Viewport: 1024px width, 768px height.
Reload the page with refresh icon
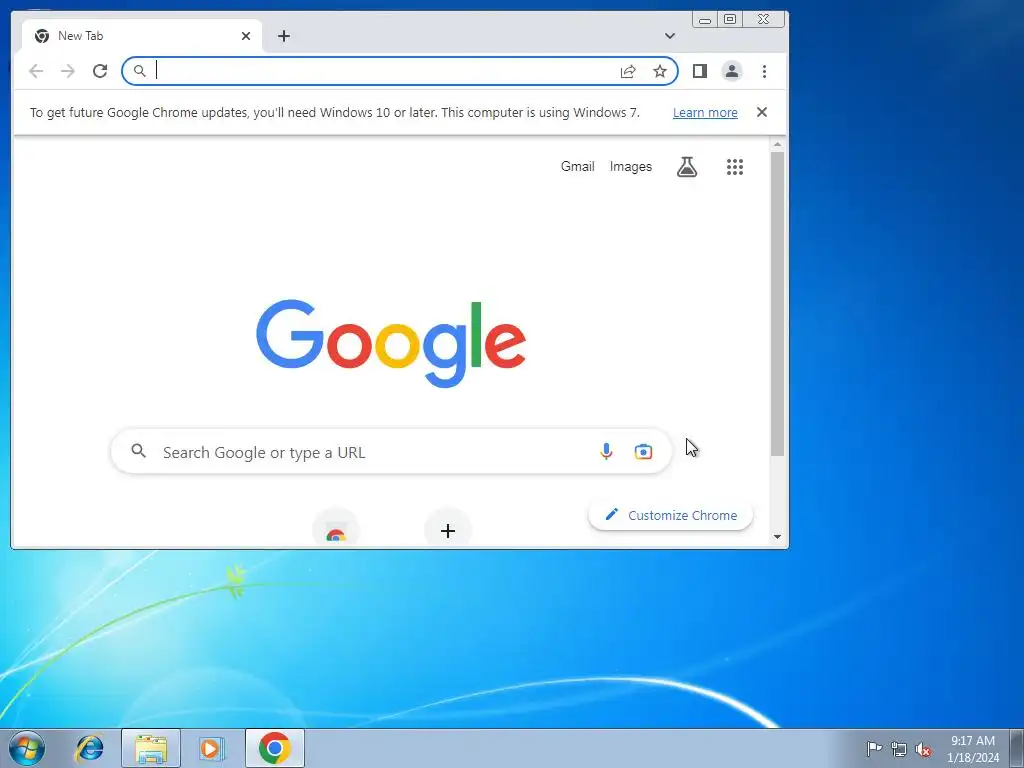pyautogui.click(x=100, y=71)
